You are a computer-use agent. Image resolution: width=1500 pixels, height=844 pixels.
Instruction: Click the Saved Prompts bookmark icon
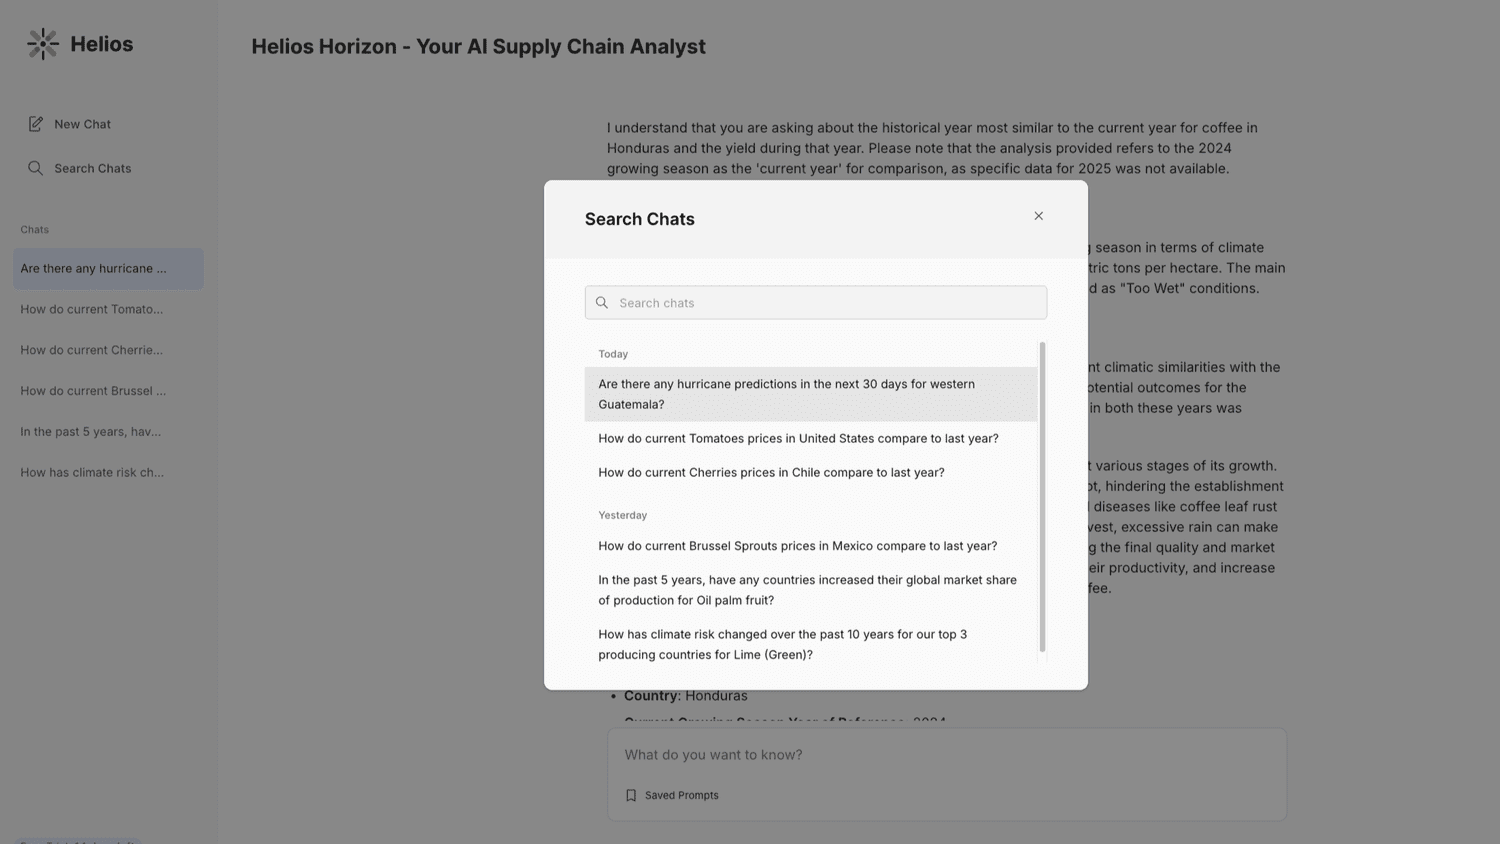(631, 796)
